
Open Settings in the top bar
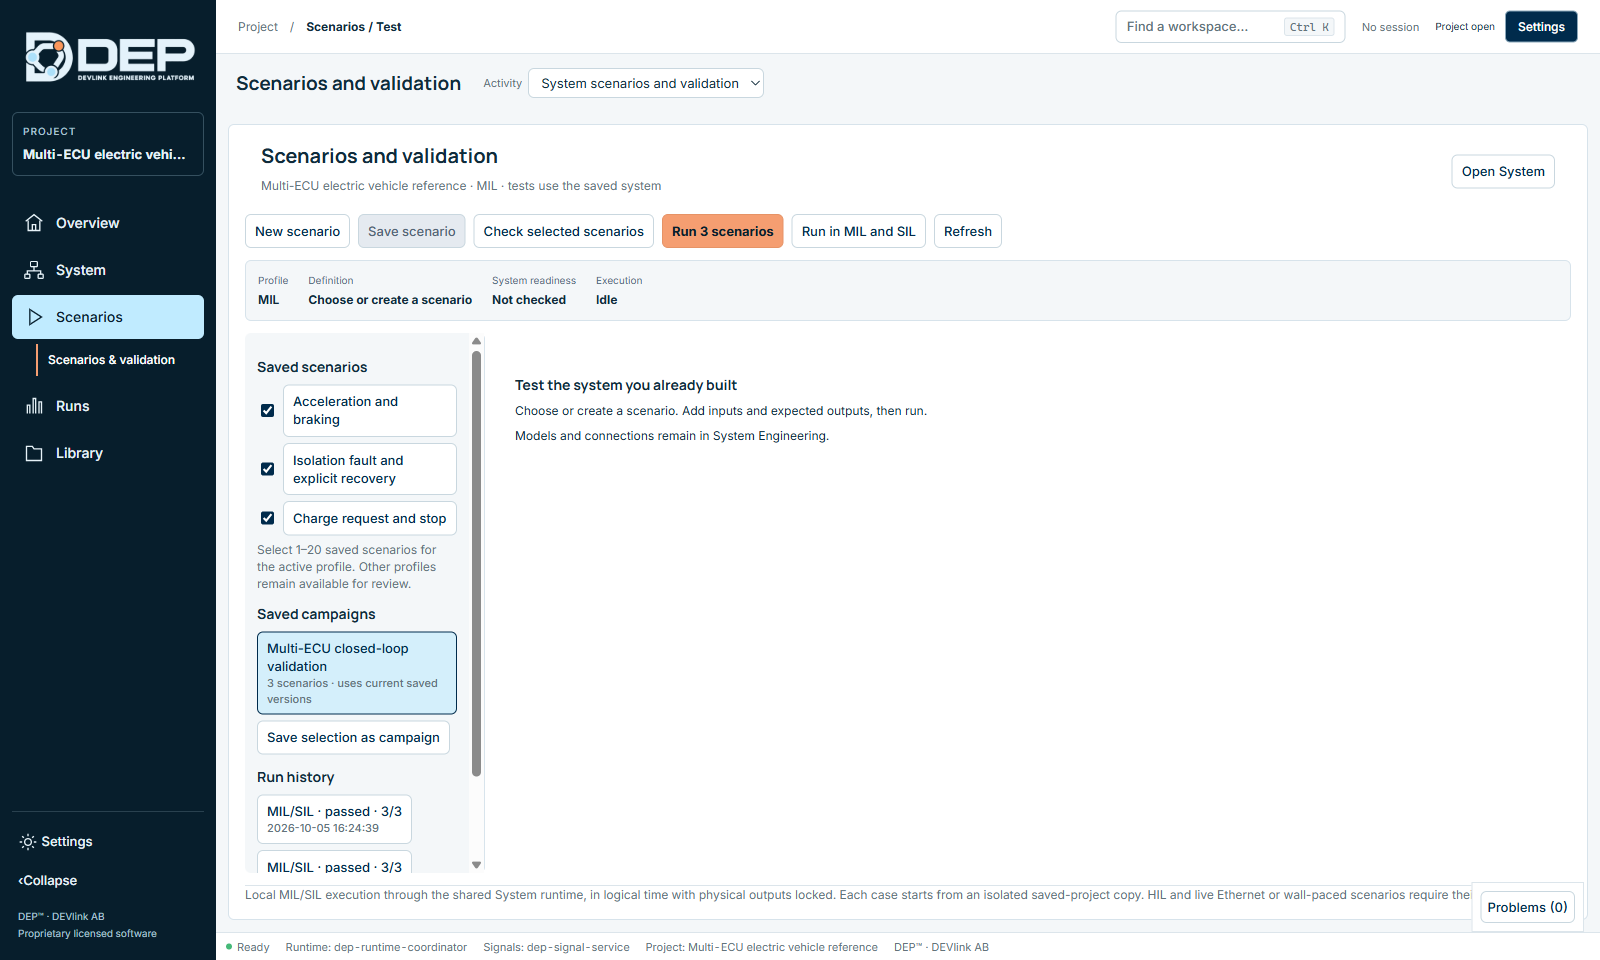[x=1541, y=27]
